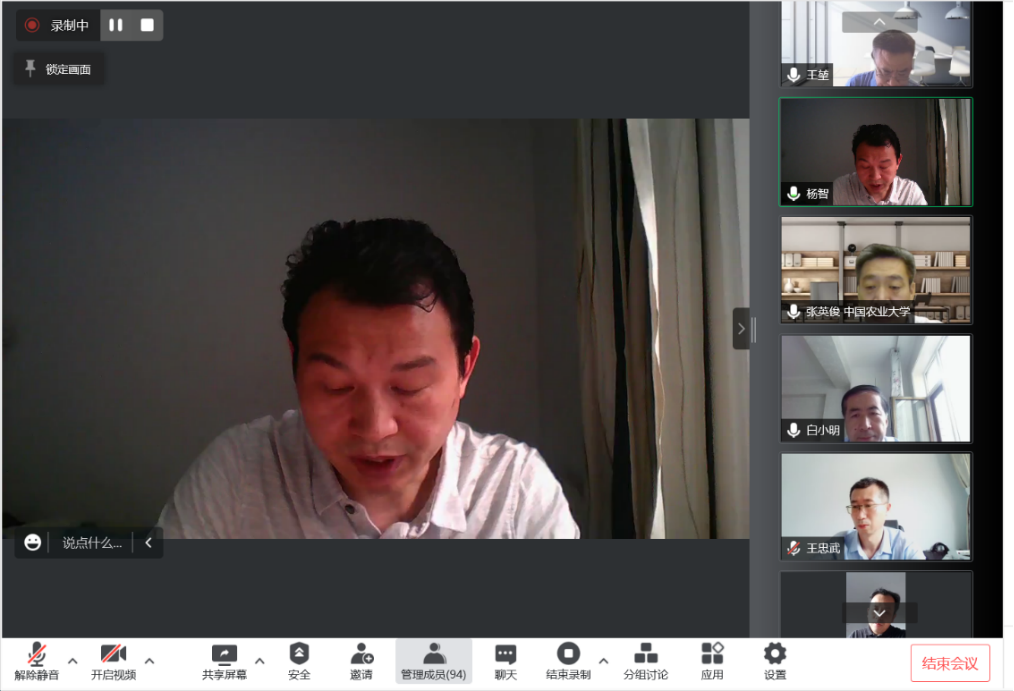The width and height of the screenshot is (1014, 691).
Task: Click the red 结束会议 button
Action: [x=949, y=663]
